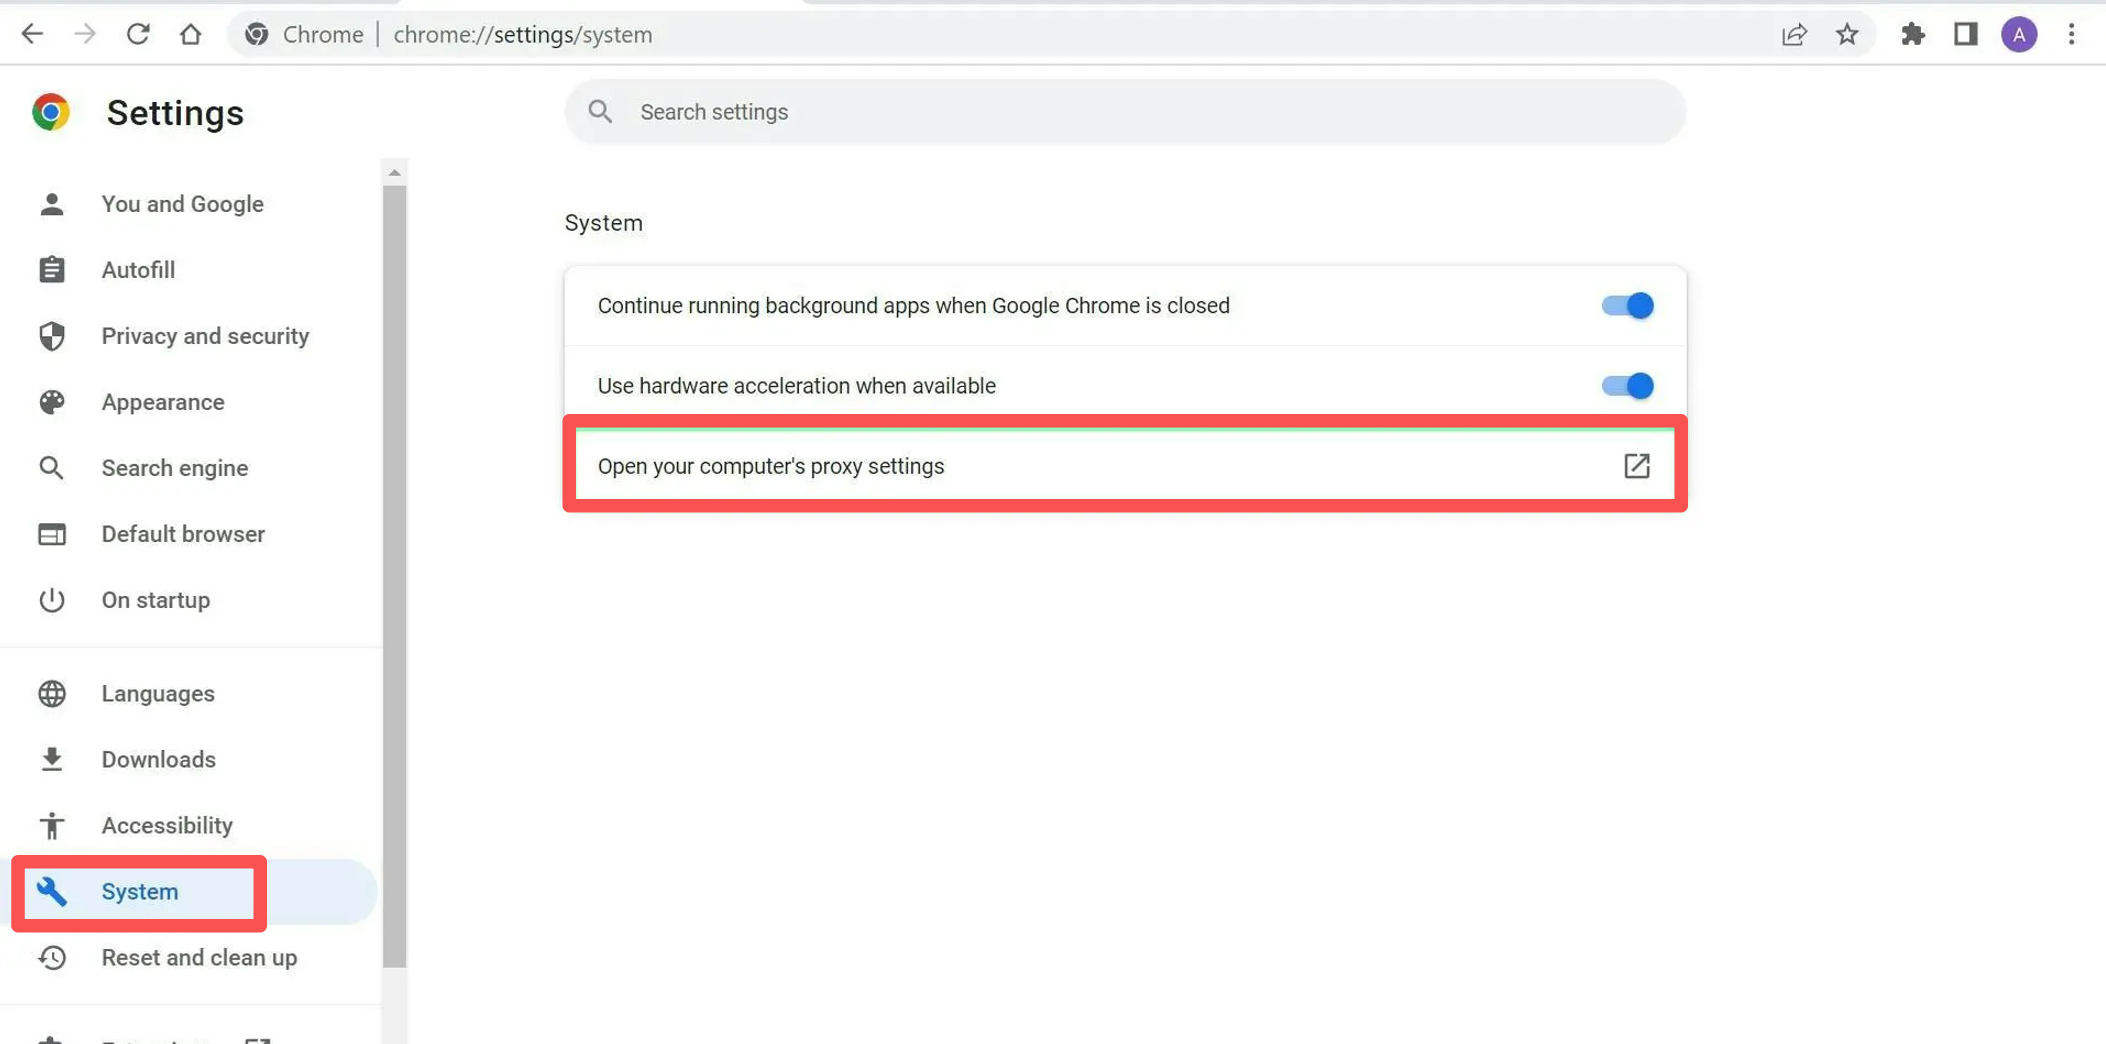Screen dimensions: 2106x1044
Task: Click the Chrome logo beside Settings
Action: tap(51, 112)
